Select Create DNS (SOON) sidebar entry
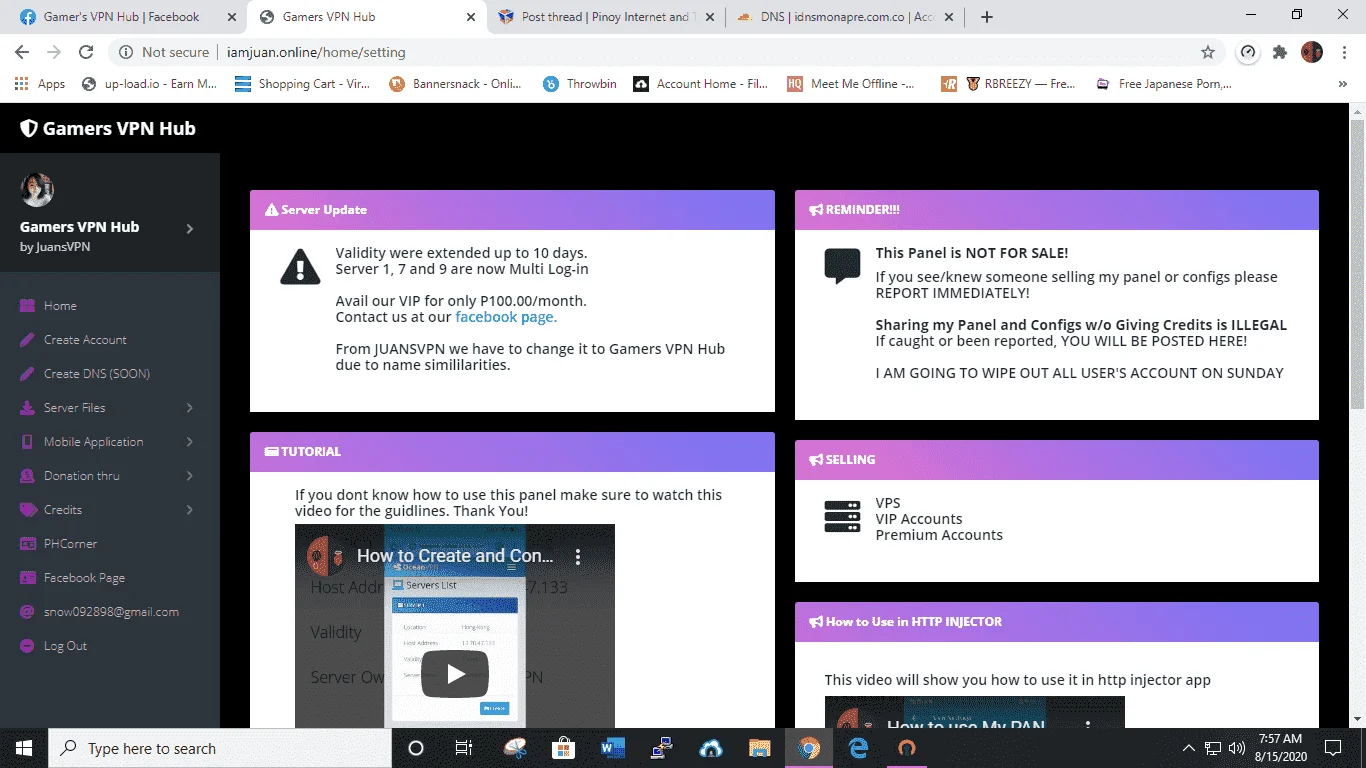This screenshot has height=768, width=1366. pos(96,374)
